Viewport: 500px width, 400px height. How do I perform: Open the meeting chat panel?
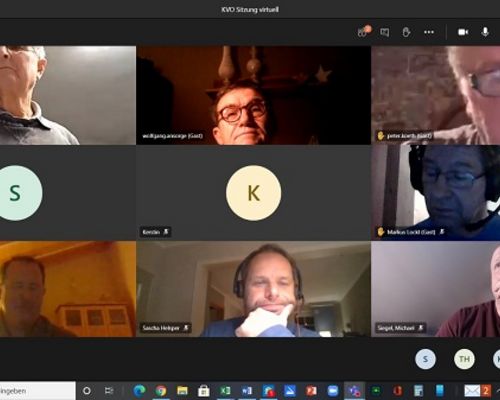pos(384,32)
